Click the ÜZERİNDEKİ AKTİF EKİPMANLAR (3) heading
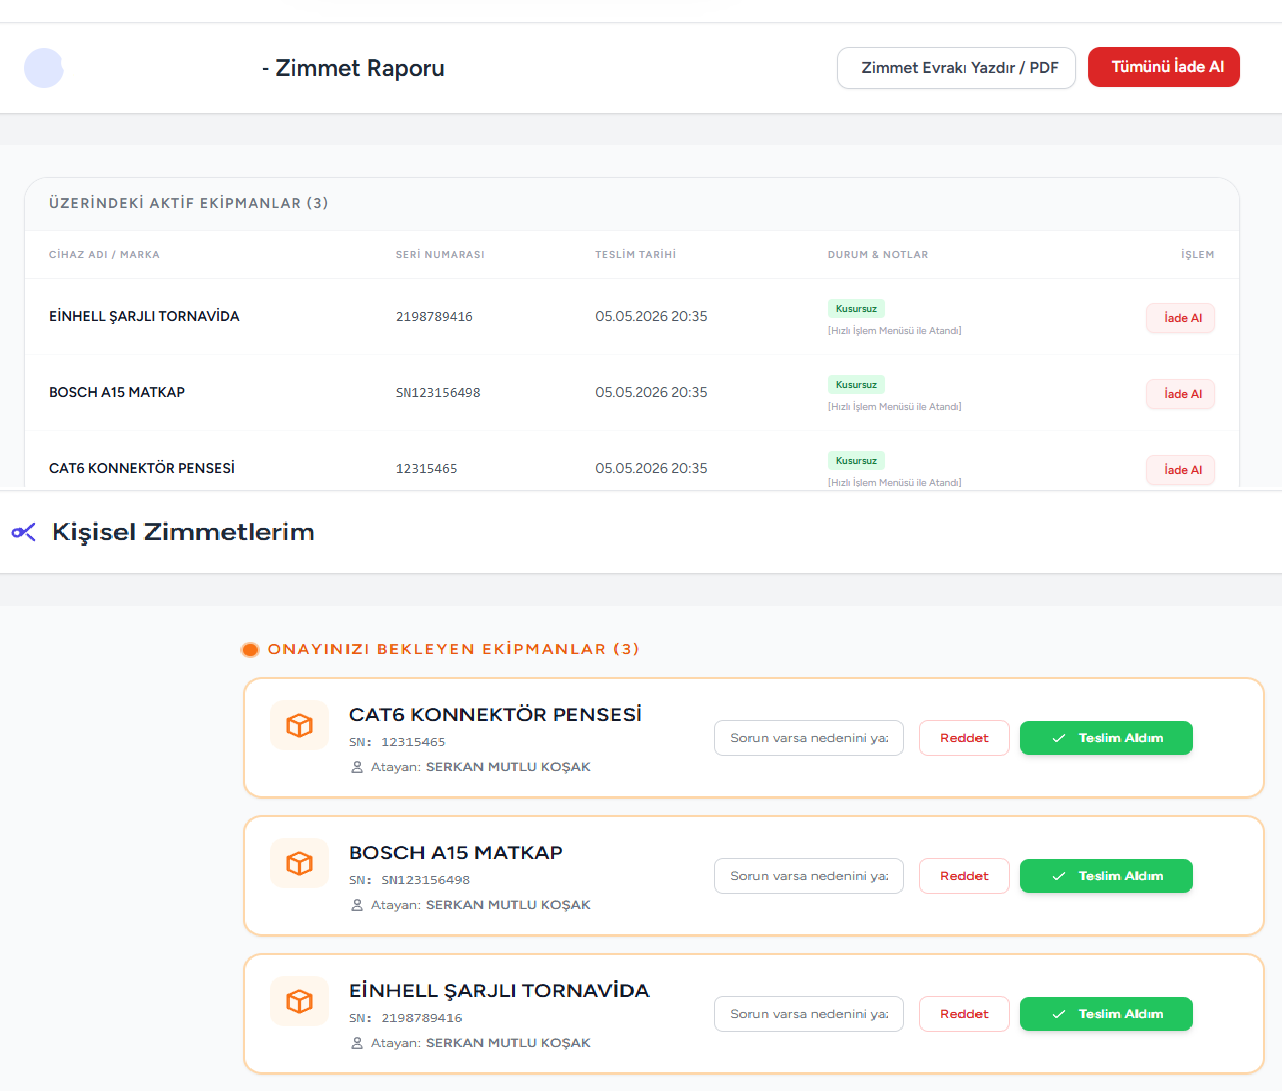 coord(189,203)
